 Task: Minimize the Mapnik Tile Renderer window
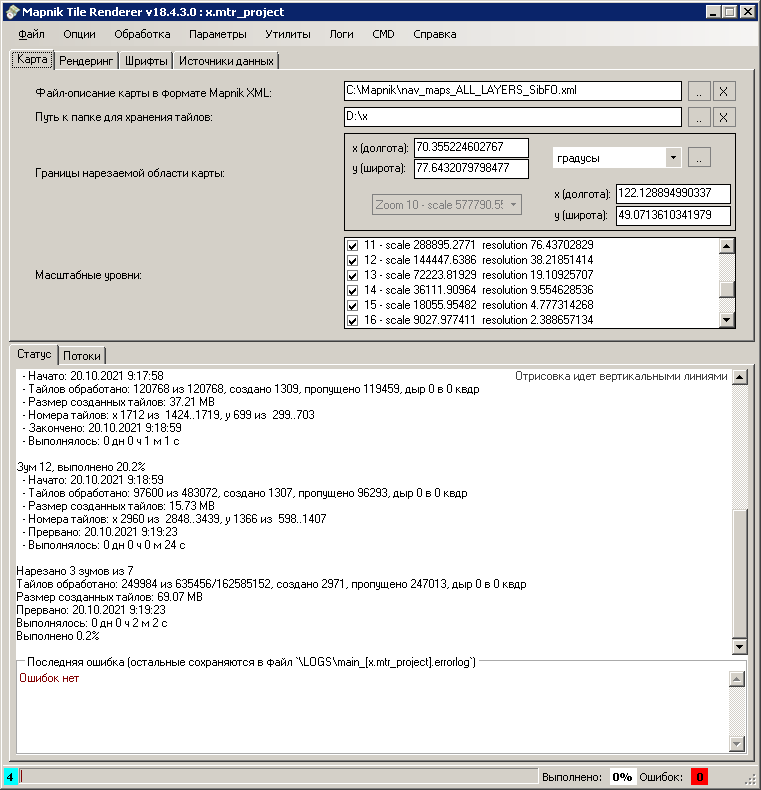pos(713,12)
